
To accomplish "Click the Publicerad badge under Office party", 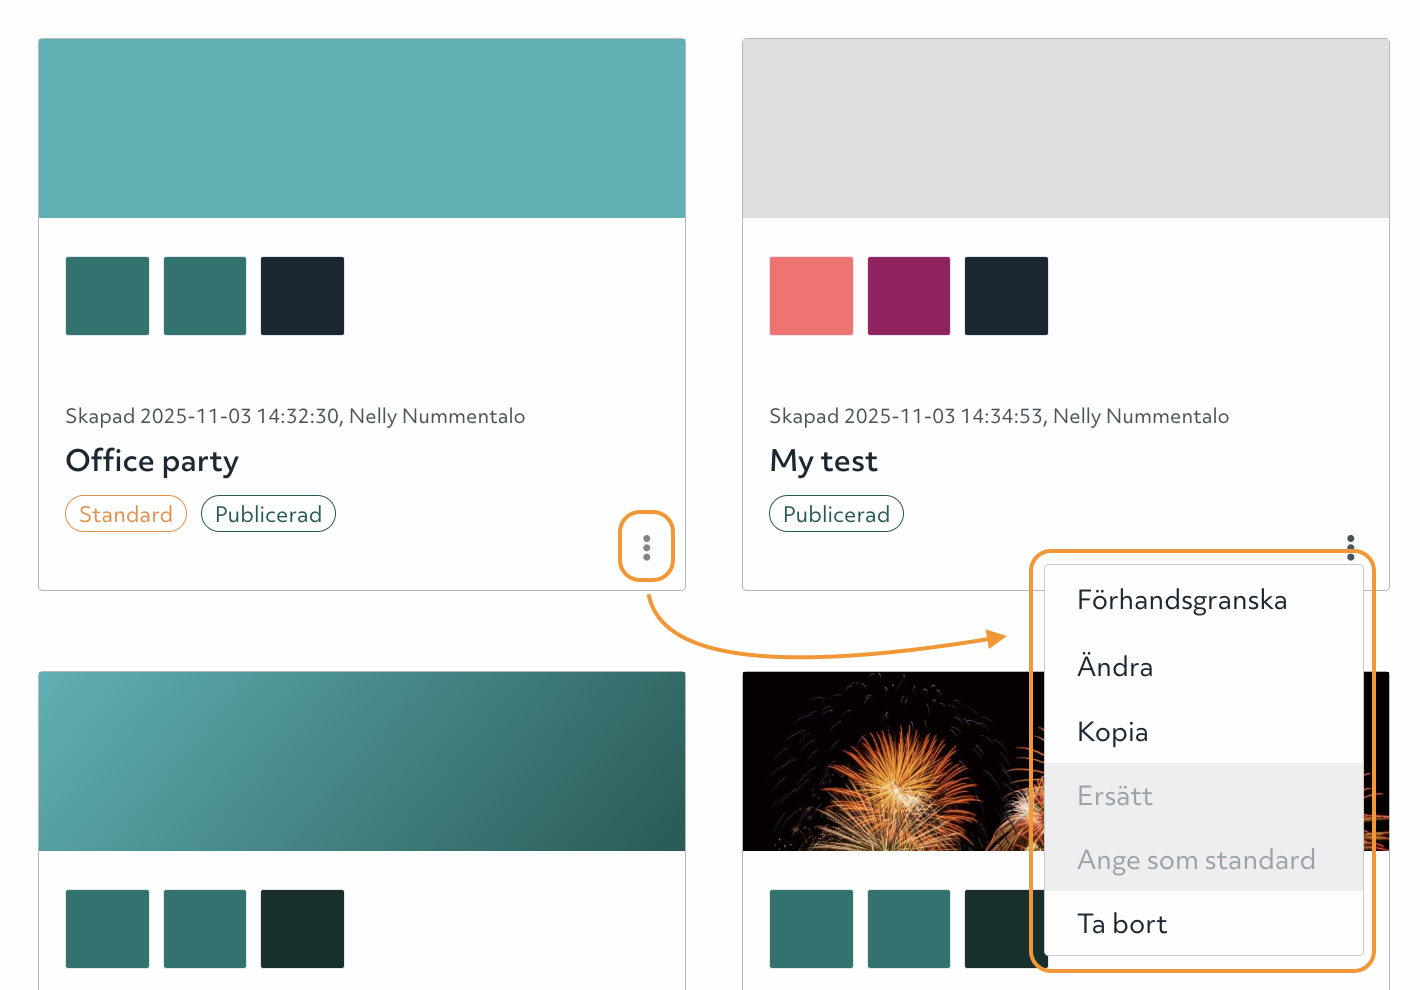I will point(268,513).
